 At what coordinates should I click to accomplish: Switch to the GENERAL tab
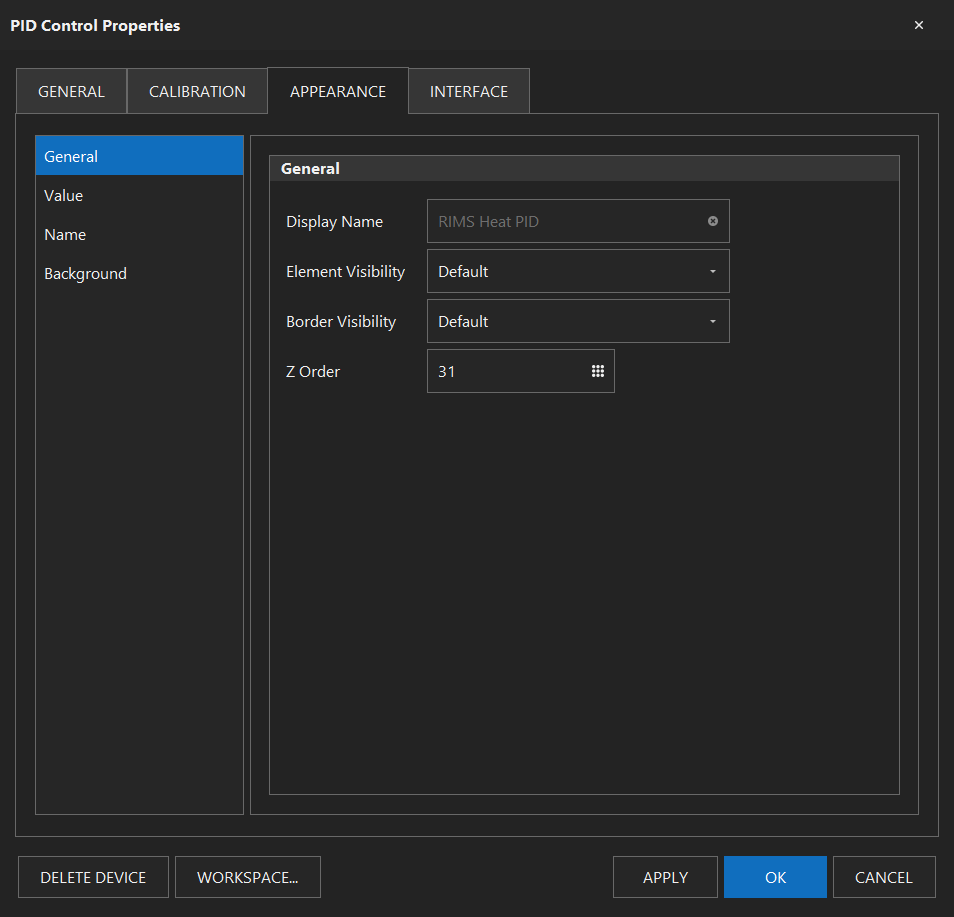pyautogui.click(x=71, y=91)
